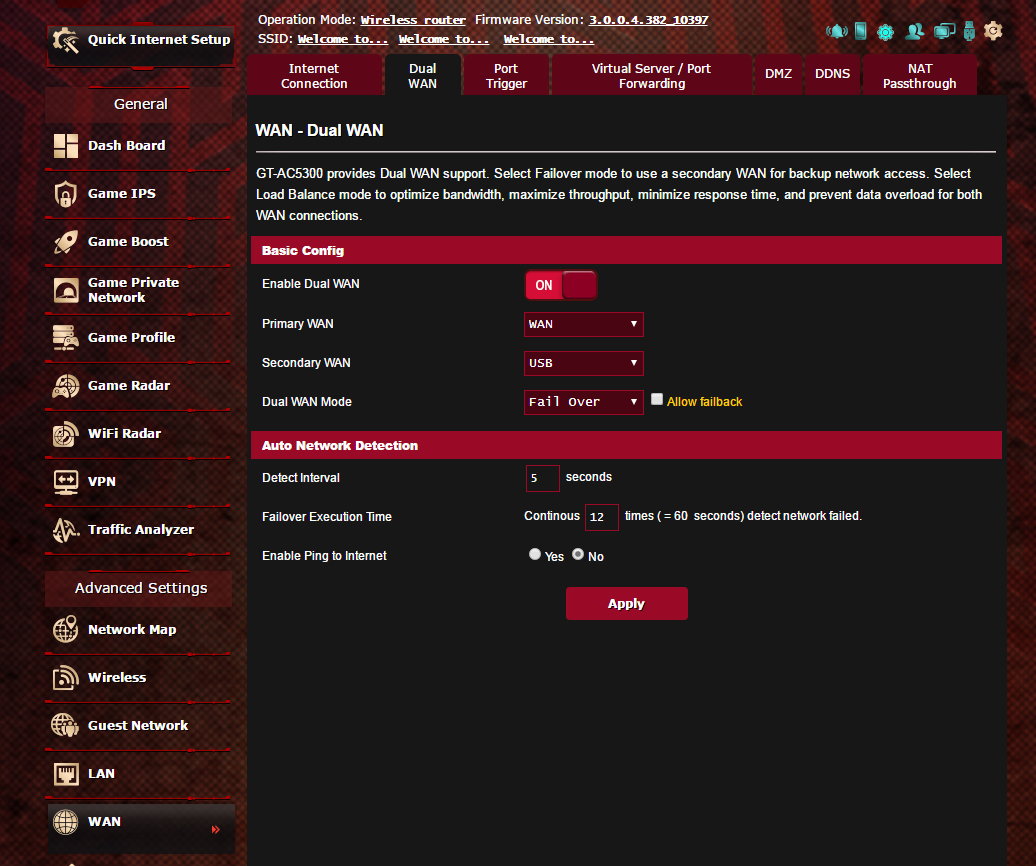The height and width of the screenshot is (866, 1036).
Task: Click the Network Map globe icon
Action: [x=65, y=630]
